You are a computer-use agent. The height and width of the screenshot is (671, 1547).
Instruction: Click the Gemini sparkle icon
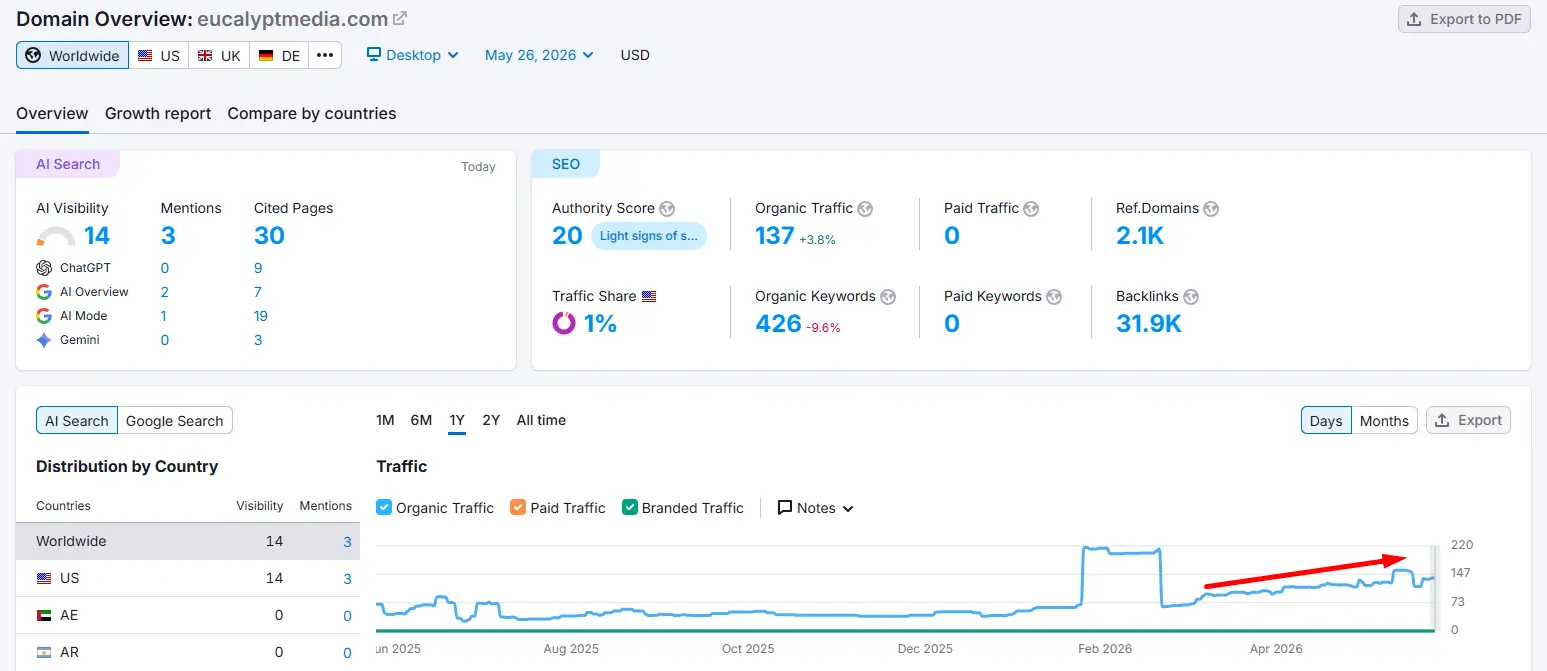tap(44, 340)
